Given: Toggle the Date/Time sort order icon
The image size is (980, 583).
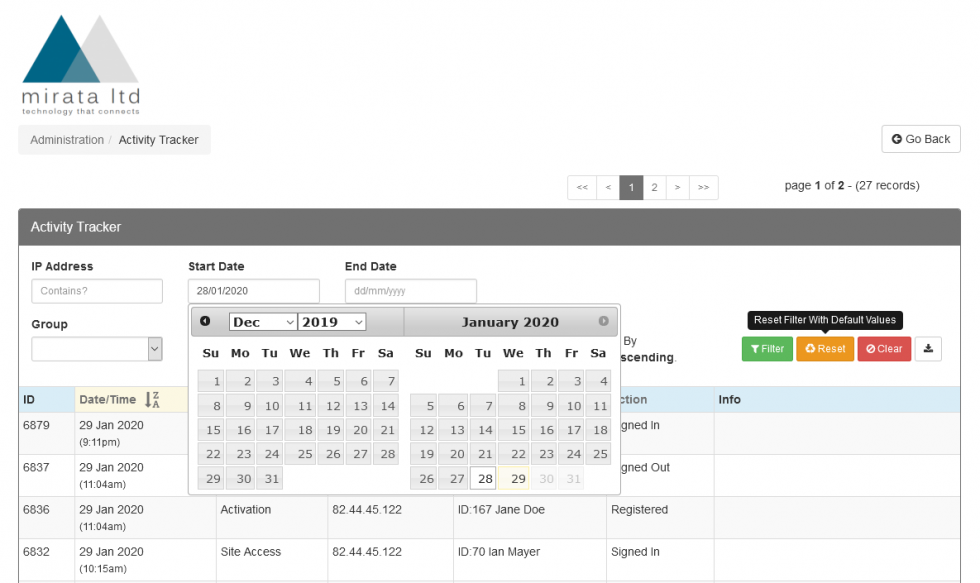Looking at the screenshot, I should click(x=152, y=400).
